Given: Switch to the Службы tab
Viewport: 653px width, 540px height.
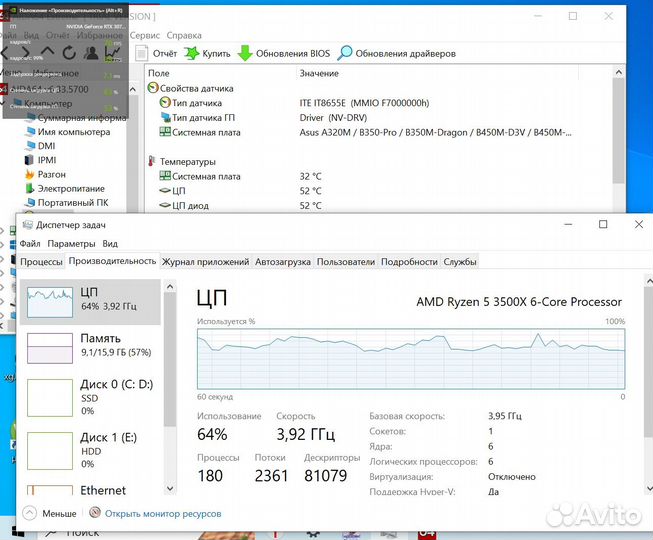Looking at the screenshot, I should click(x=460, y=262).
